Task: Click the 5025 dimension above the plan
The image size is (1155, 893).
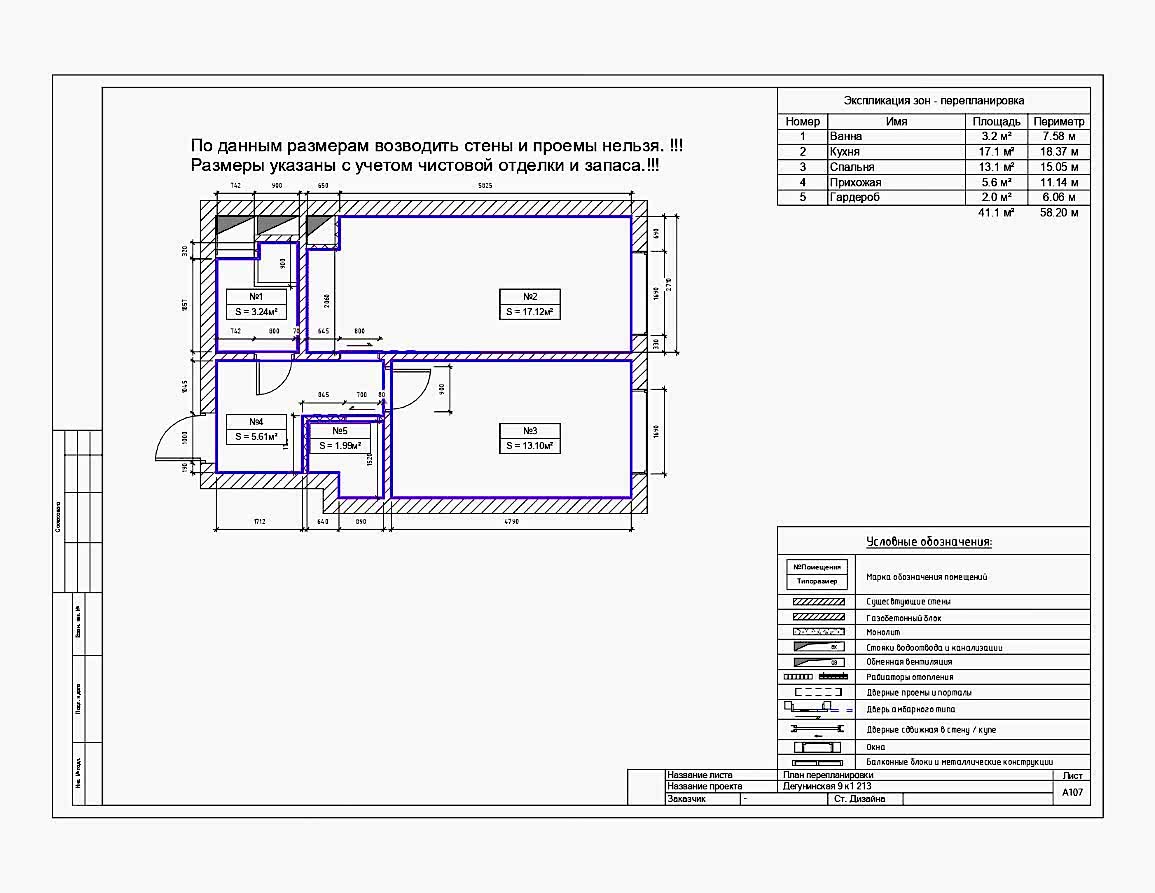Action: [x=483, y=187]
